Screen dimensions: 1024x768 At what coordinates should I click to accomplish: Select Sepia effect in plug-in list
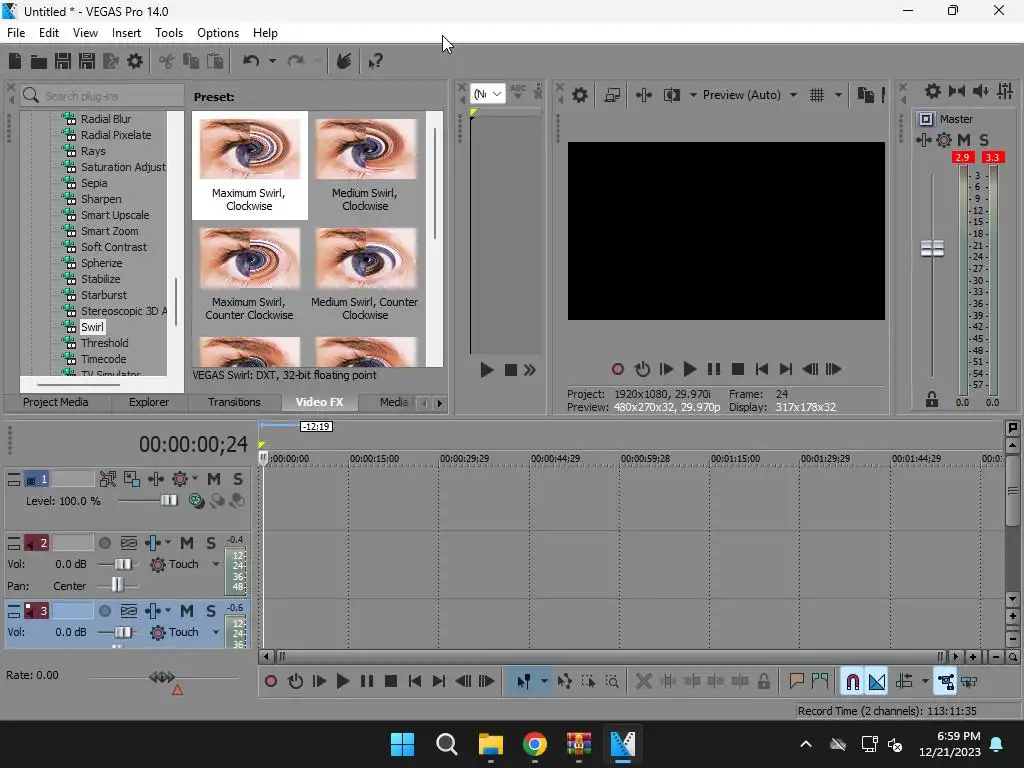(94, 183)
